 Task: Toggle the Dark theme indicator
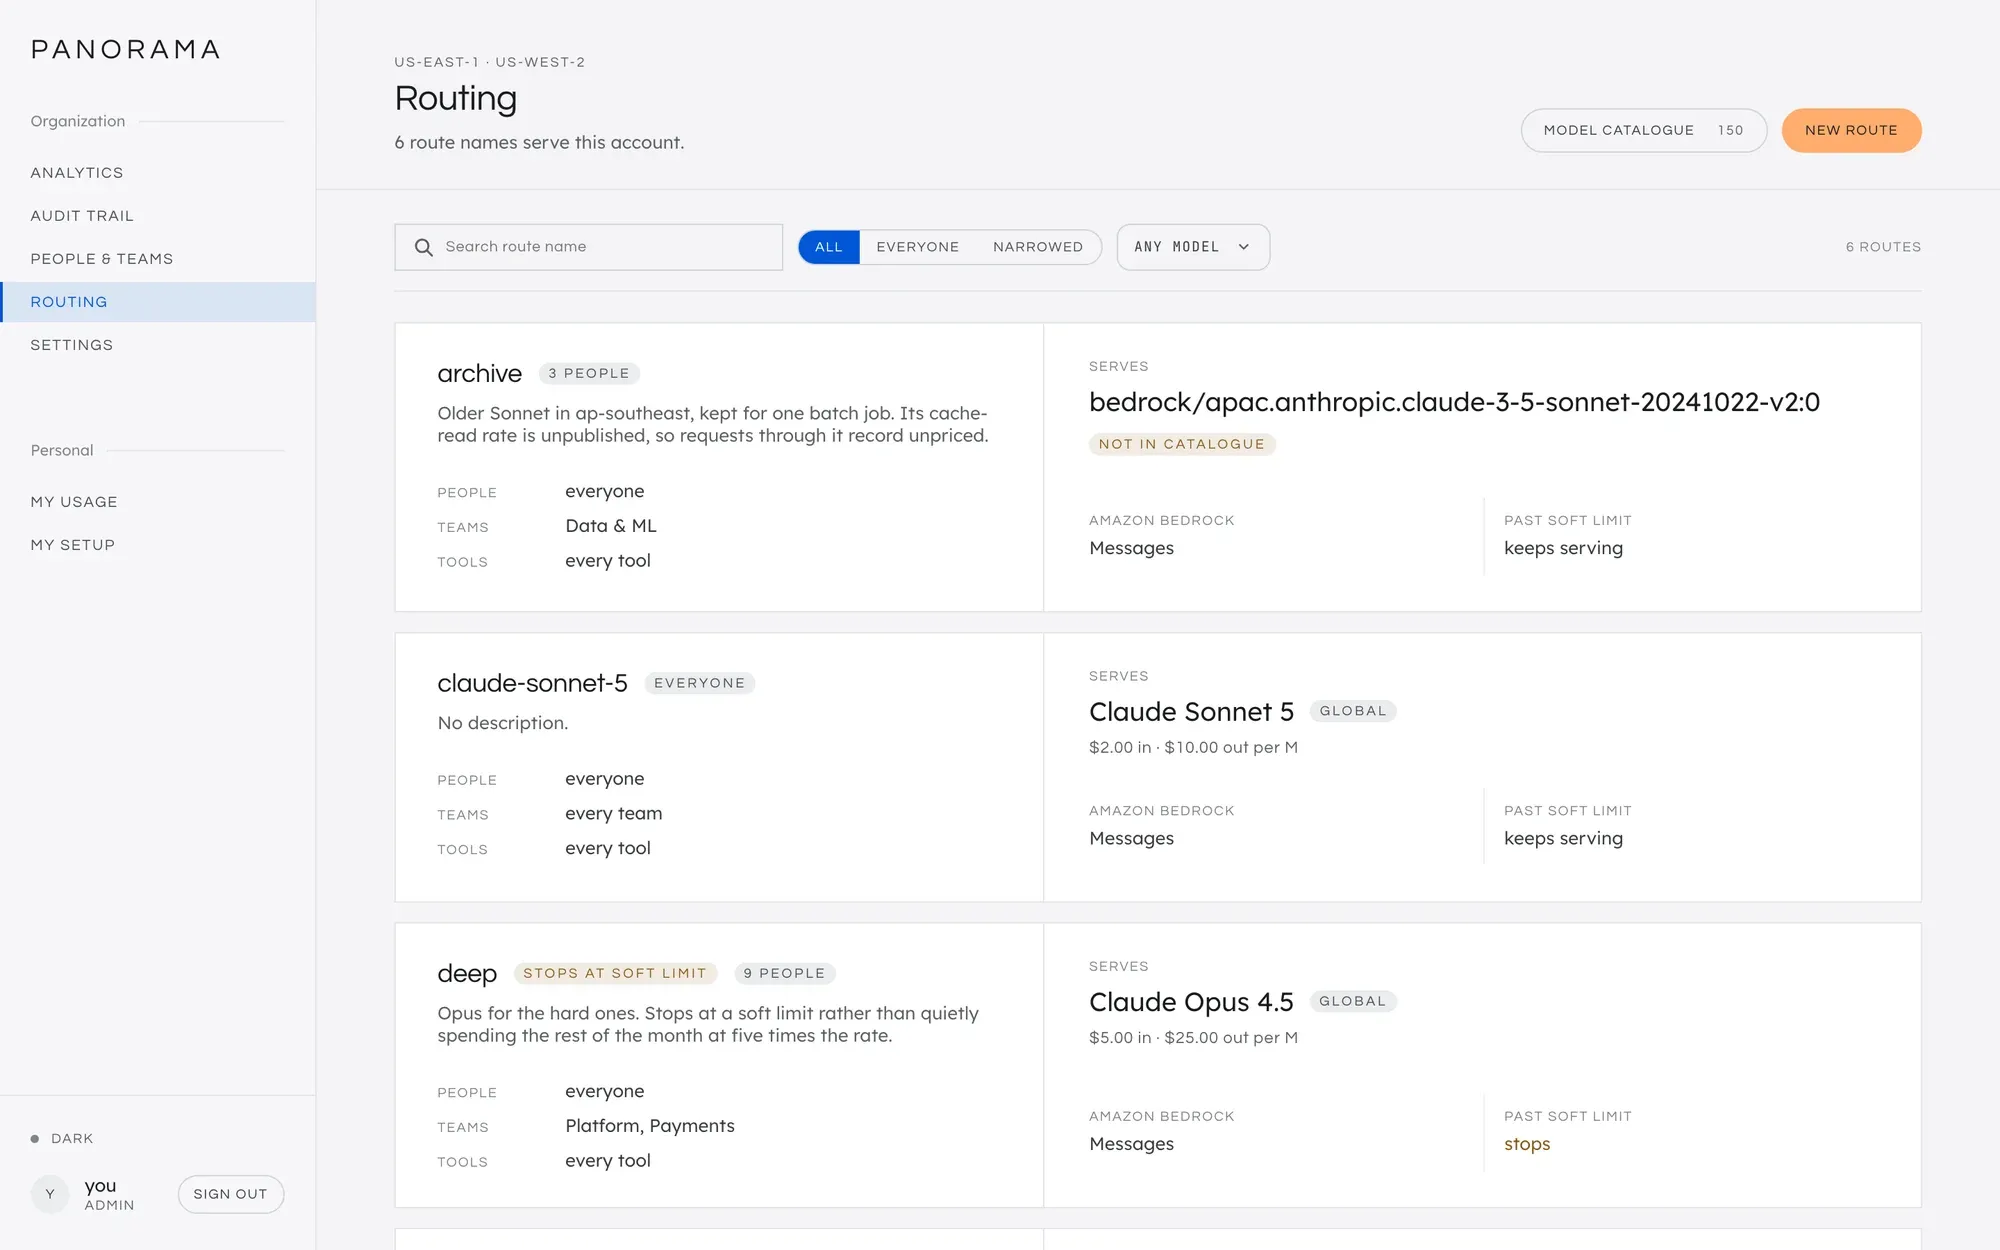62,1139
